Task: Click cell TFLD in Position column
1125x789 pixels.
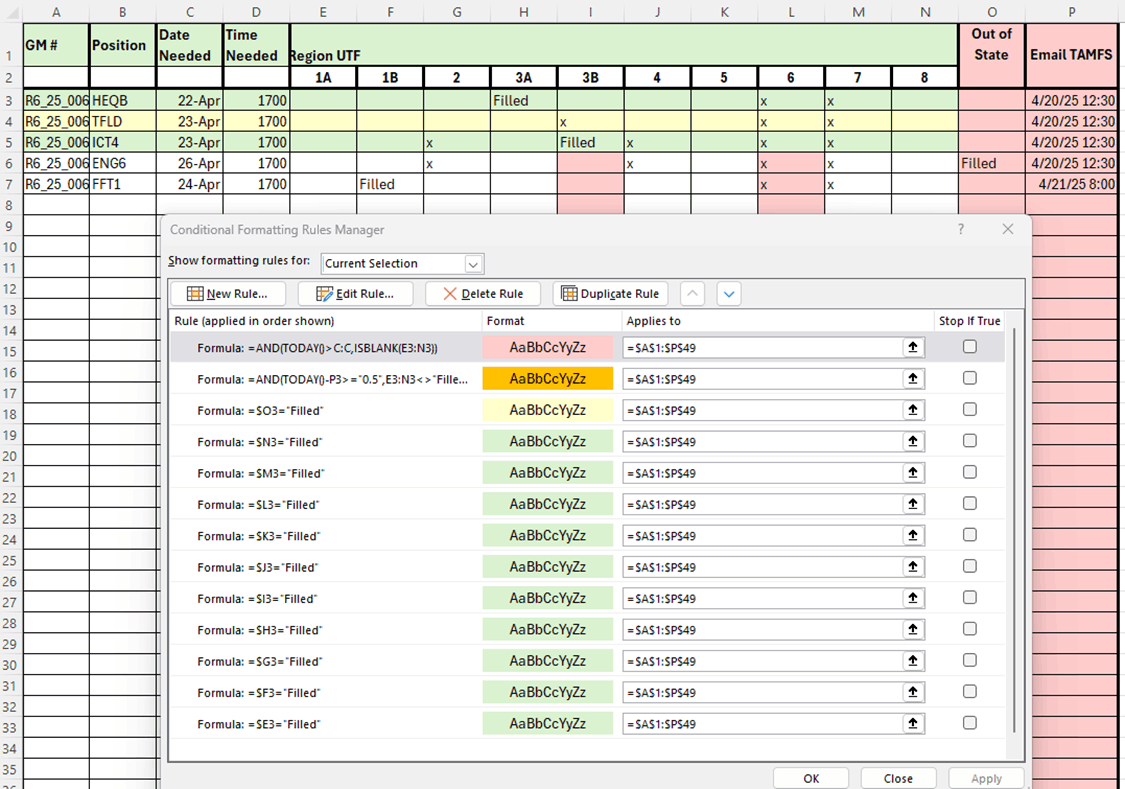Action: 123,121
